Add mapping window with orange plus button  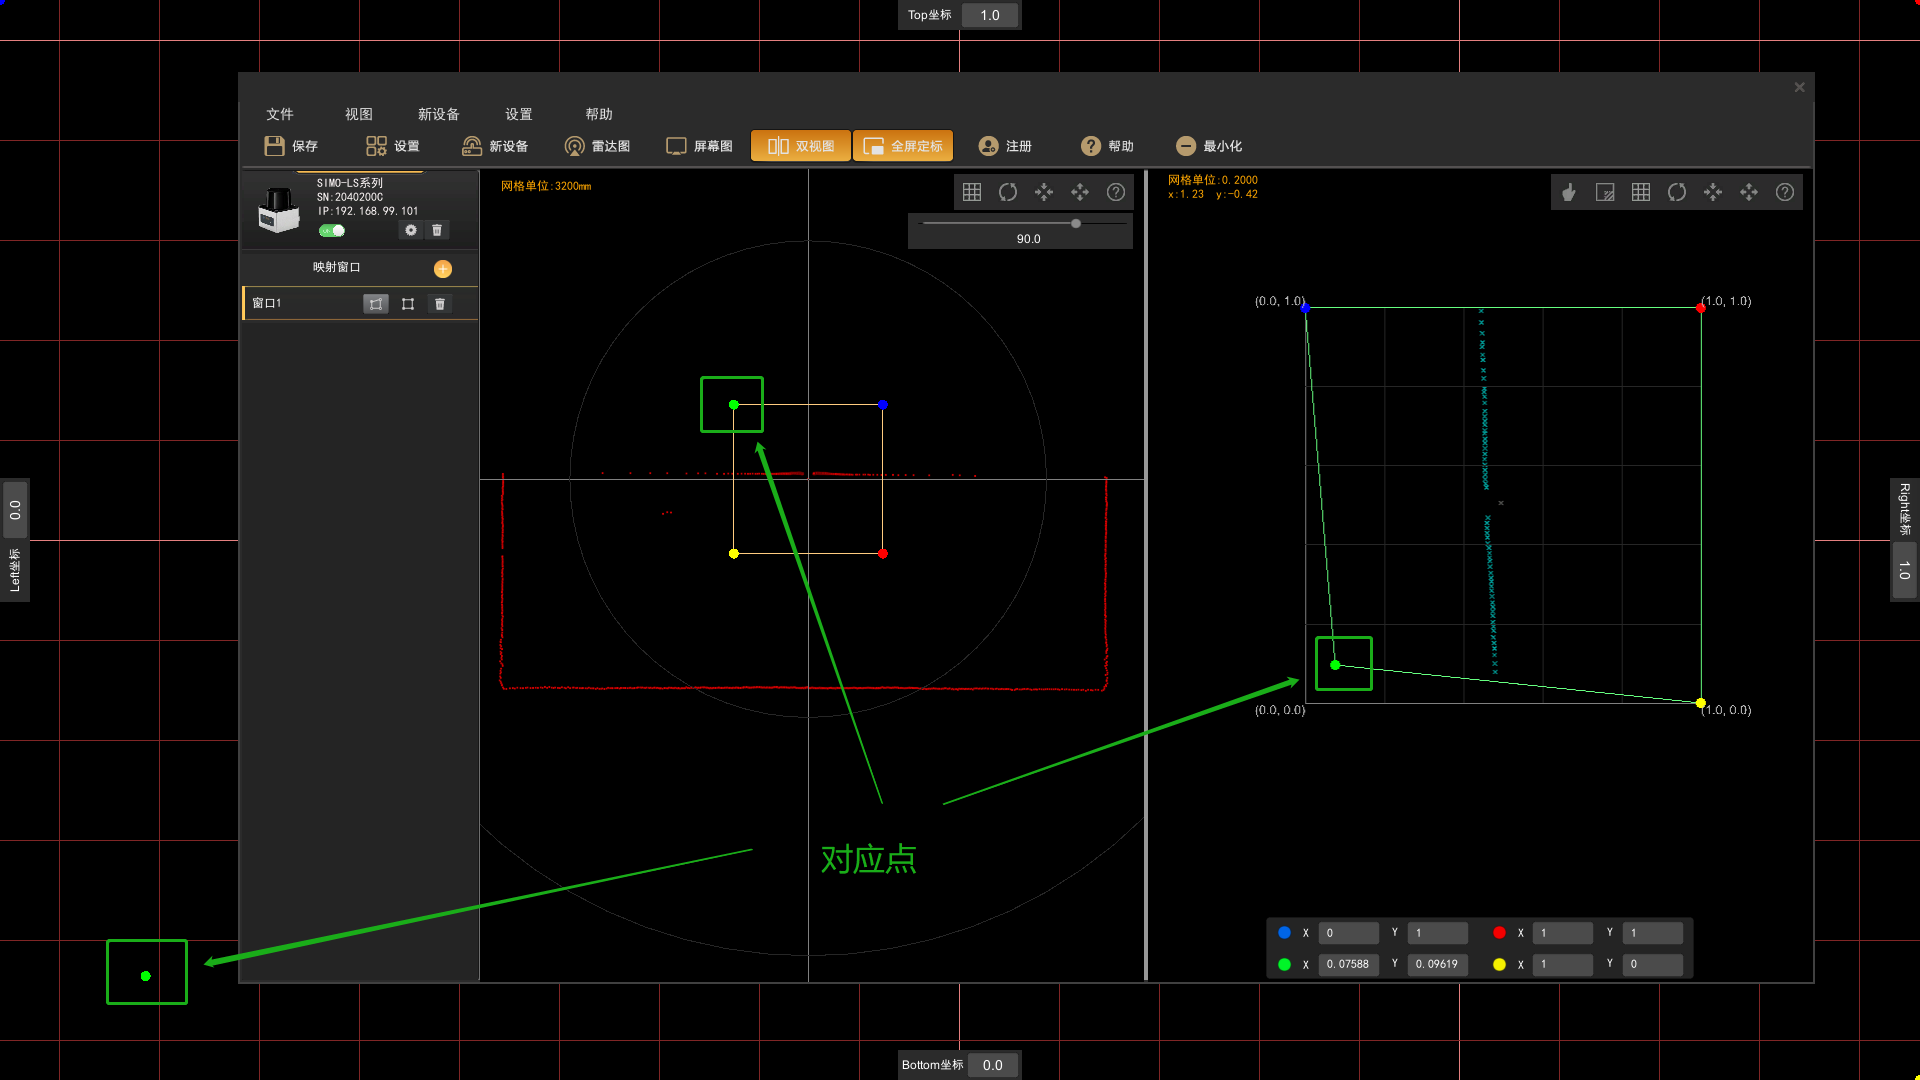click(443, 268)
